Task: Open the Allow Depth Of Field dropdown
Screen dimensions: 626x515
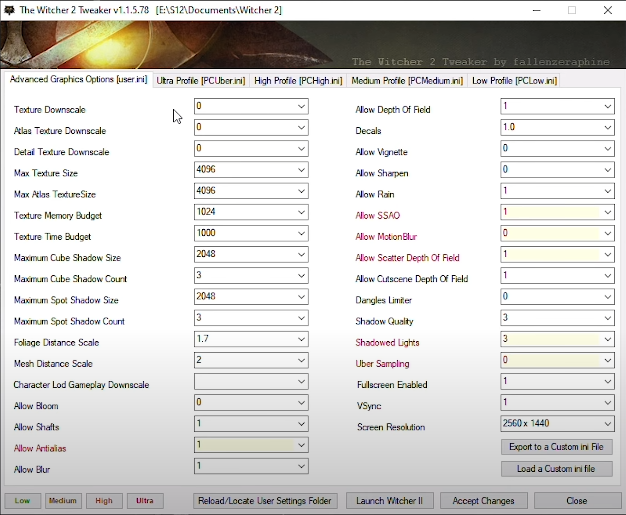Action: pos(557,106)
